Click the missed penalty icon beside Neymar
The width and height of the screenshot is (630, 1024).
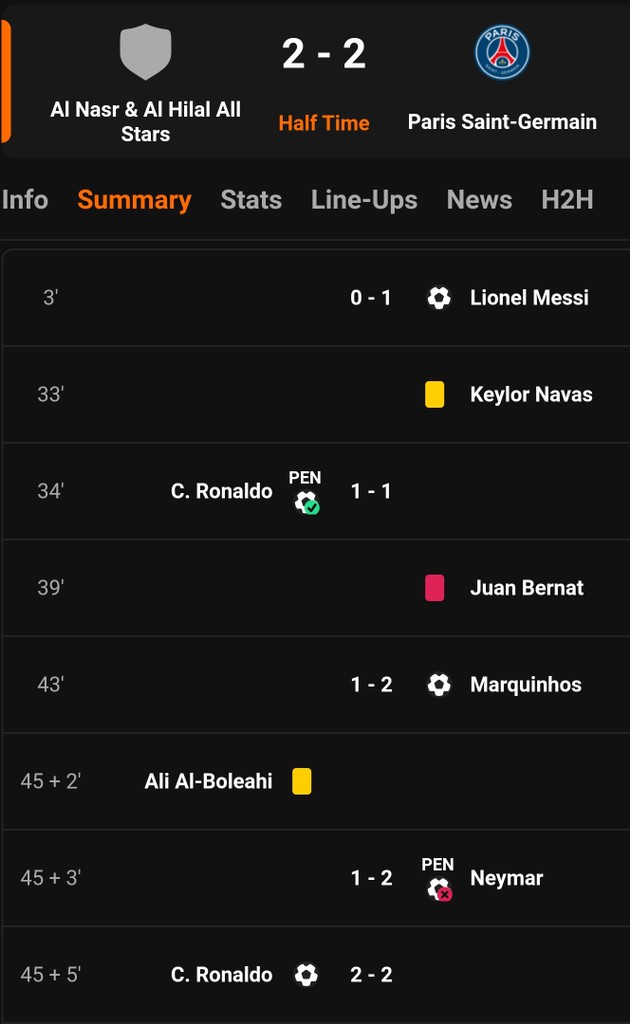click(439, 889)
